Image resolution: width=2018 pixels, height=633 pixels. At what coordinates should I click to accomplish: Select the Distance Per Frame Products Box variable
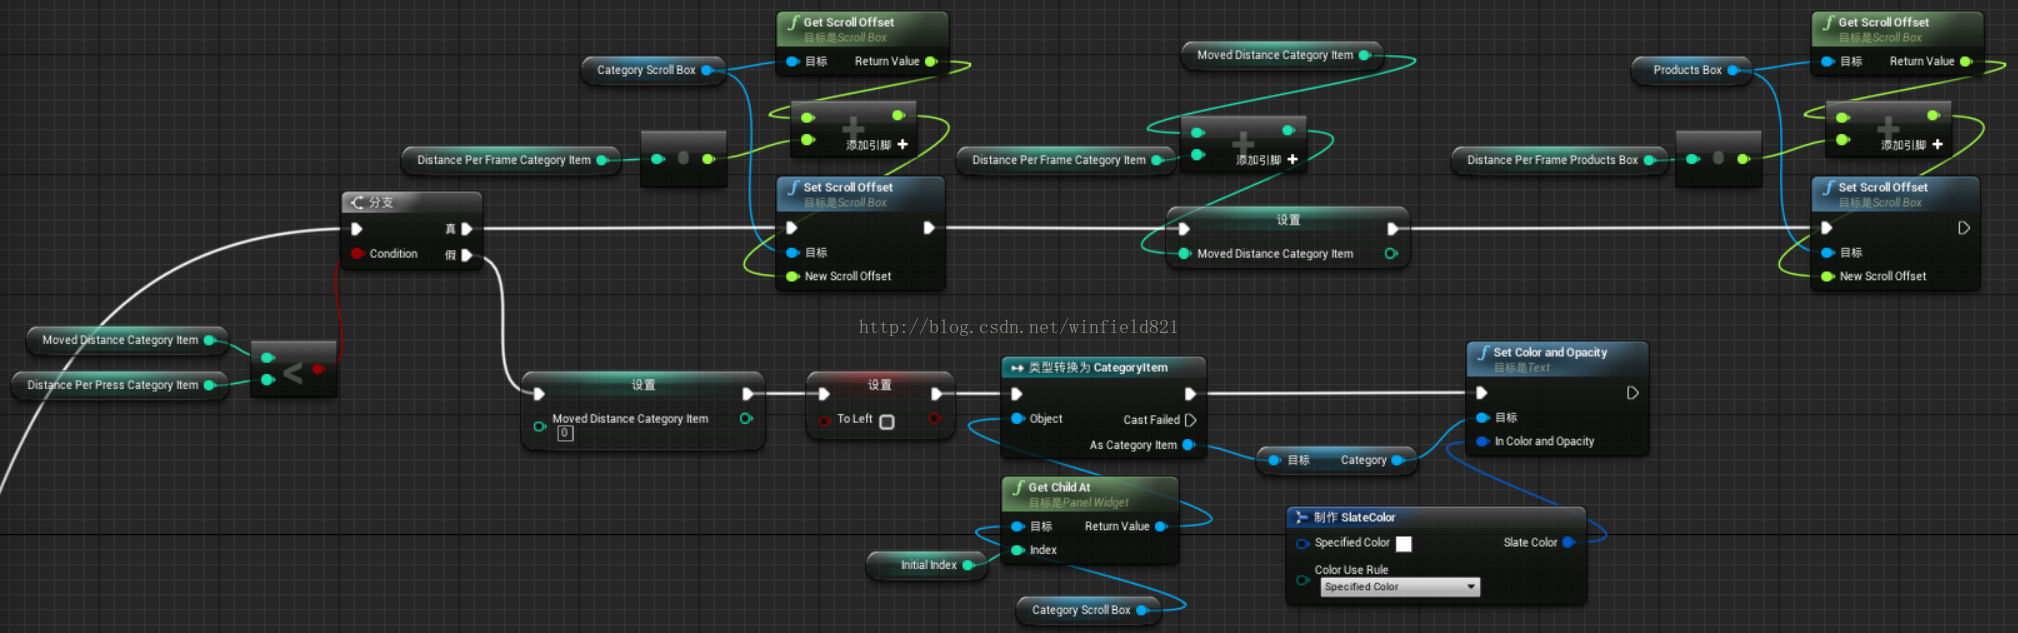(x=1560, y=160)
